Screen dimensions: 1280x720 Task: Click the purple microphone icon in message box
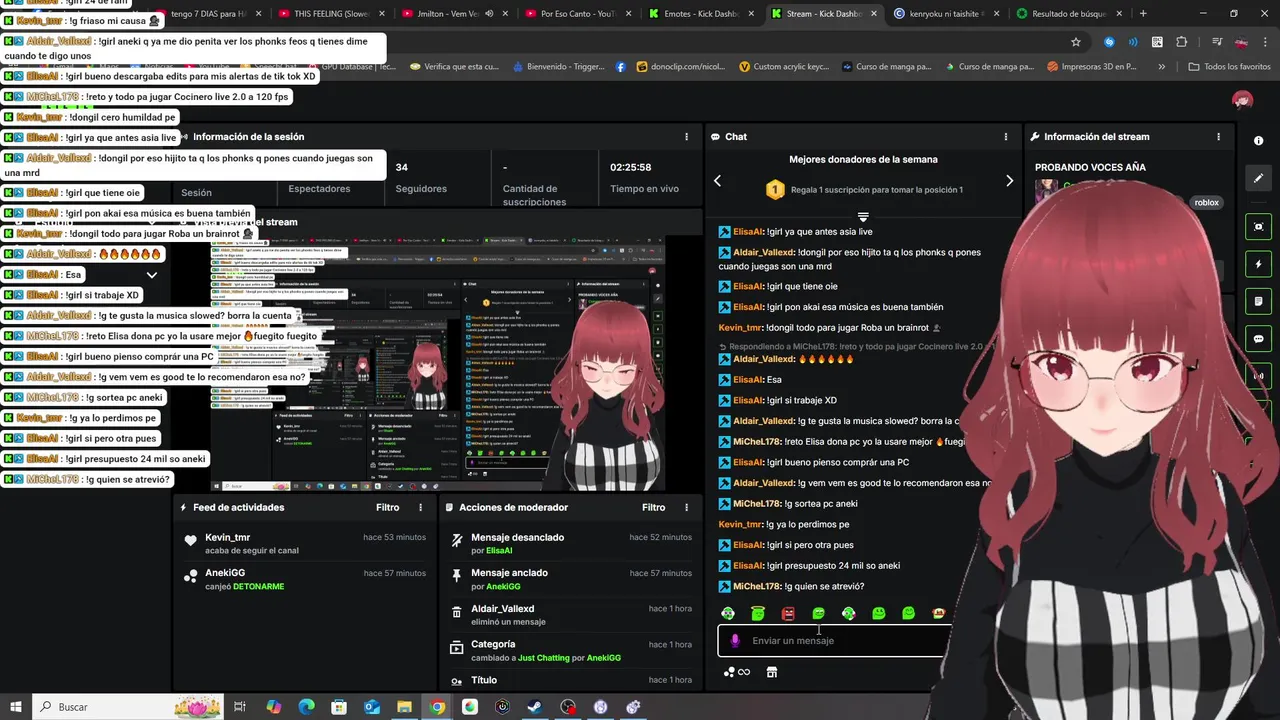pyautogui.click(x=735, y=641)
